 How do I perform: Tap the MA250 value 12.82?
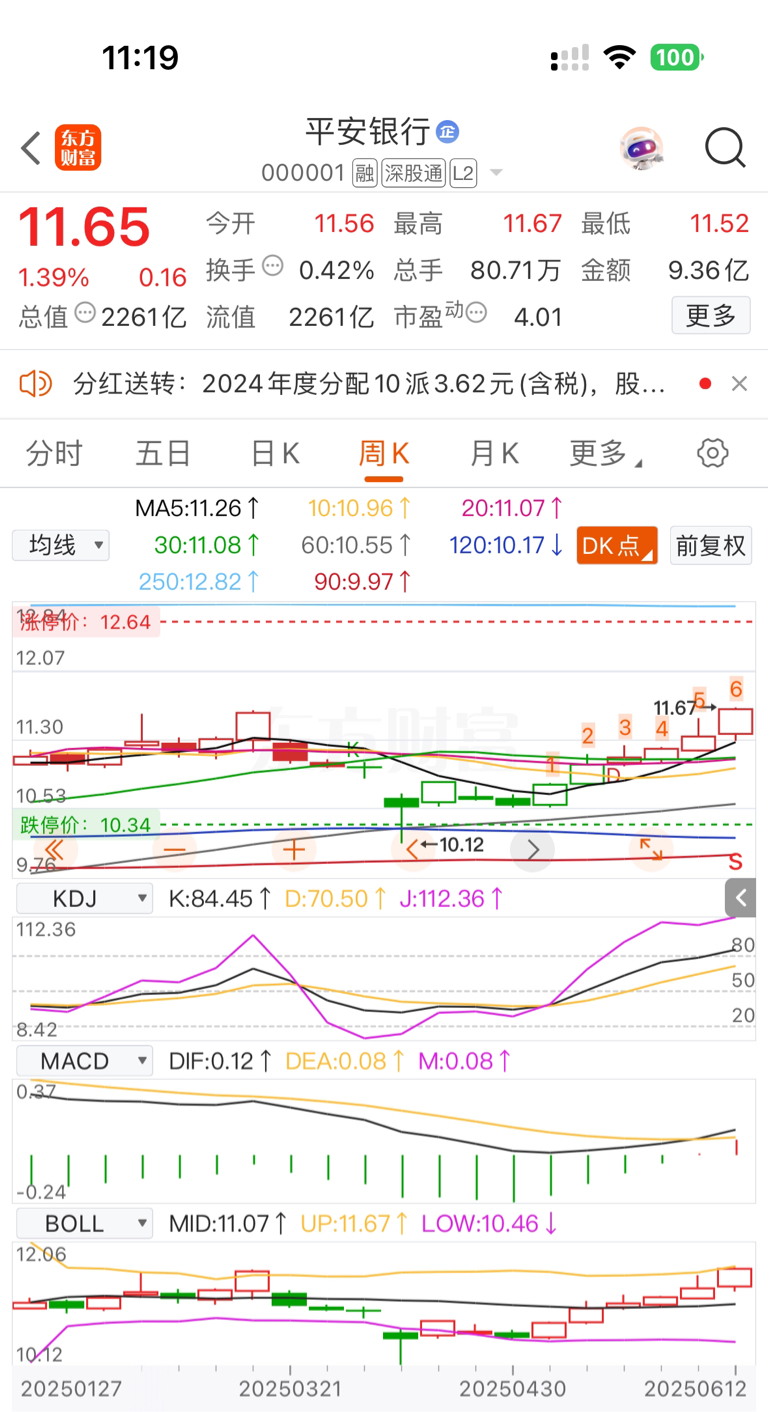pos(200,581)
